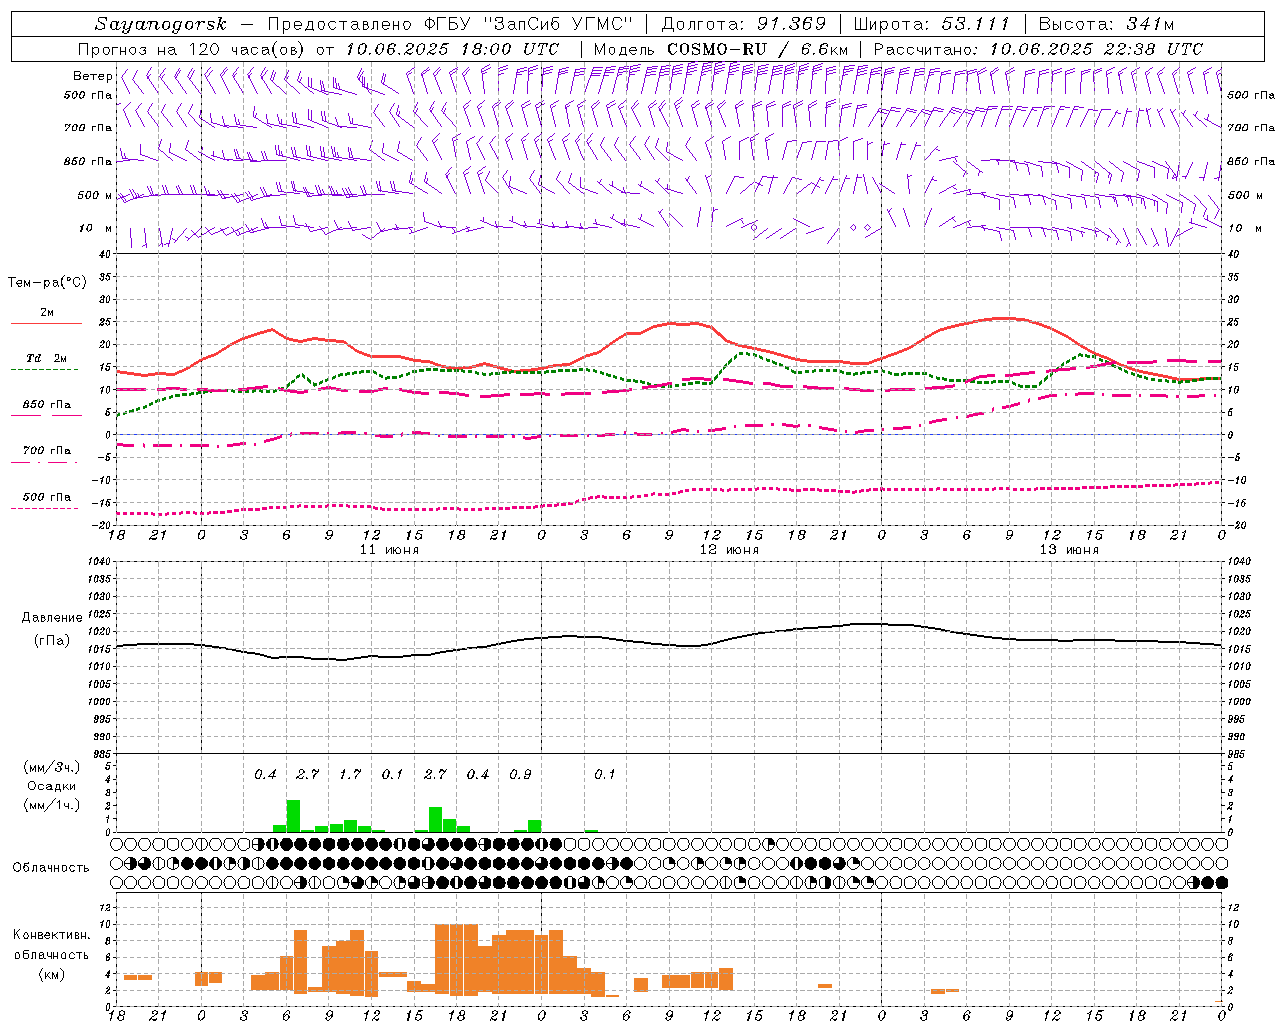Select the 'Широта: 53.111' latitude value
The image size is (1280, 1024).
[932, 24]
